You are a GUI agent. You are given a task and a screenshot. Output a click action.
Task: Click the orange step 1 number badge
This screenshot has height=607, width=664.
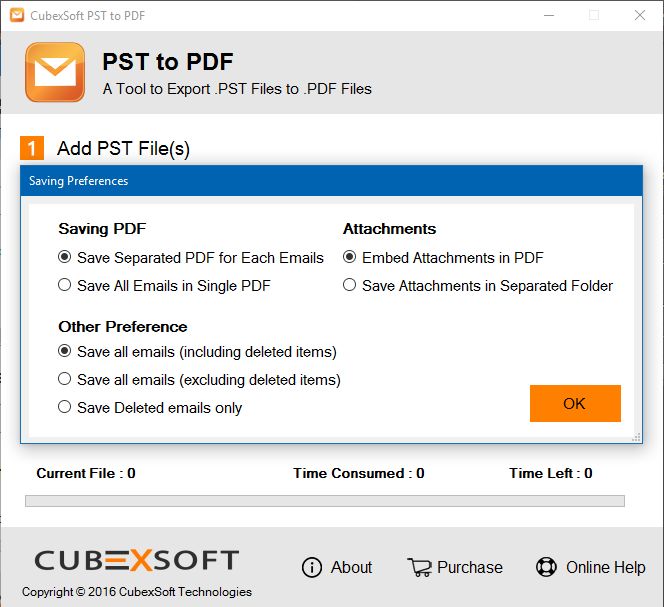[x=32, y=148]
